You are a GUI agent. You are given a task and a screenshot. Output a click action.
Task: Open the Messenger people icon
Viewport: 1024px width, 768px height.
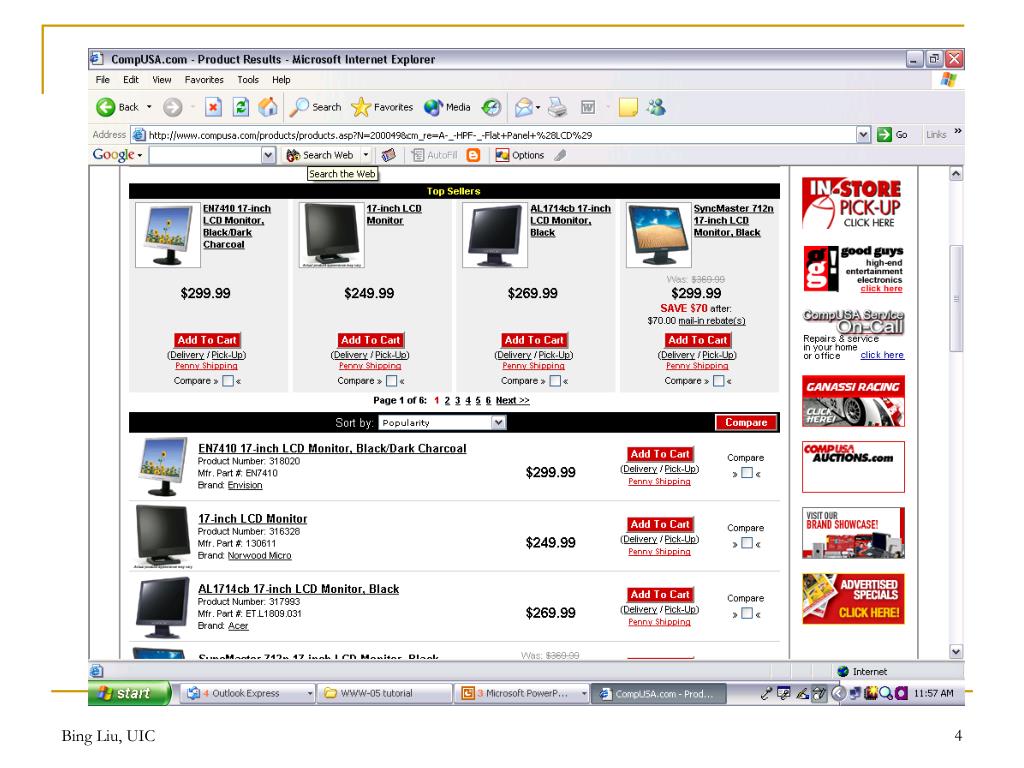tap(656, 107)
